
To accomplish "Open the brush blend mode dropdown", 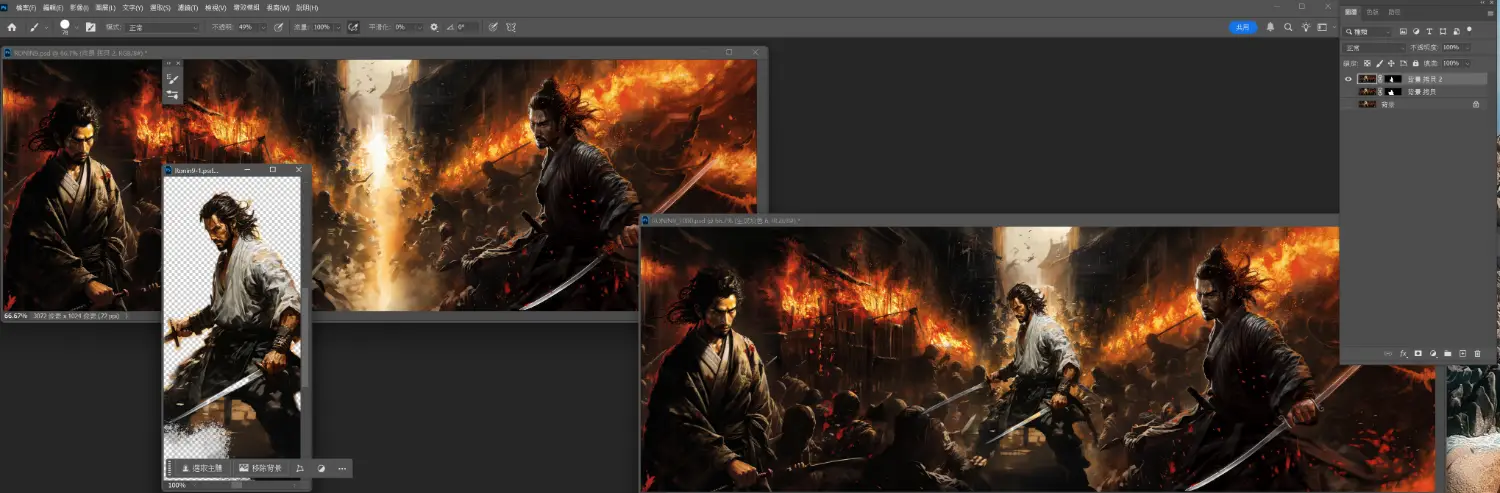I will (x=162, y=27).
